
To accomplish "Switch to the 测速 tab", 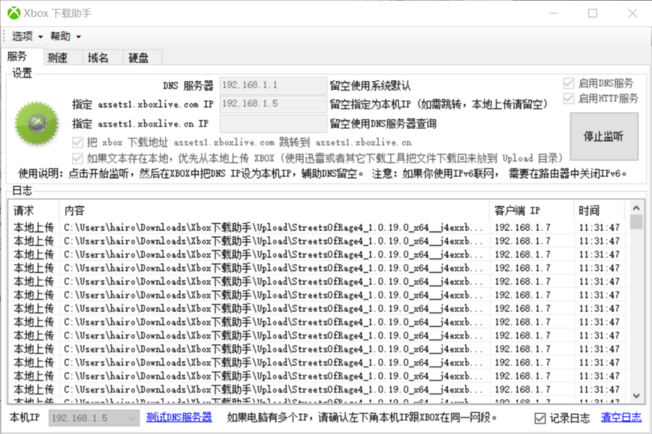I will (58, 58).
